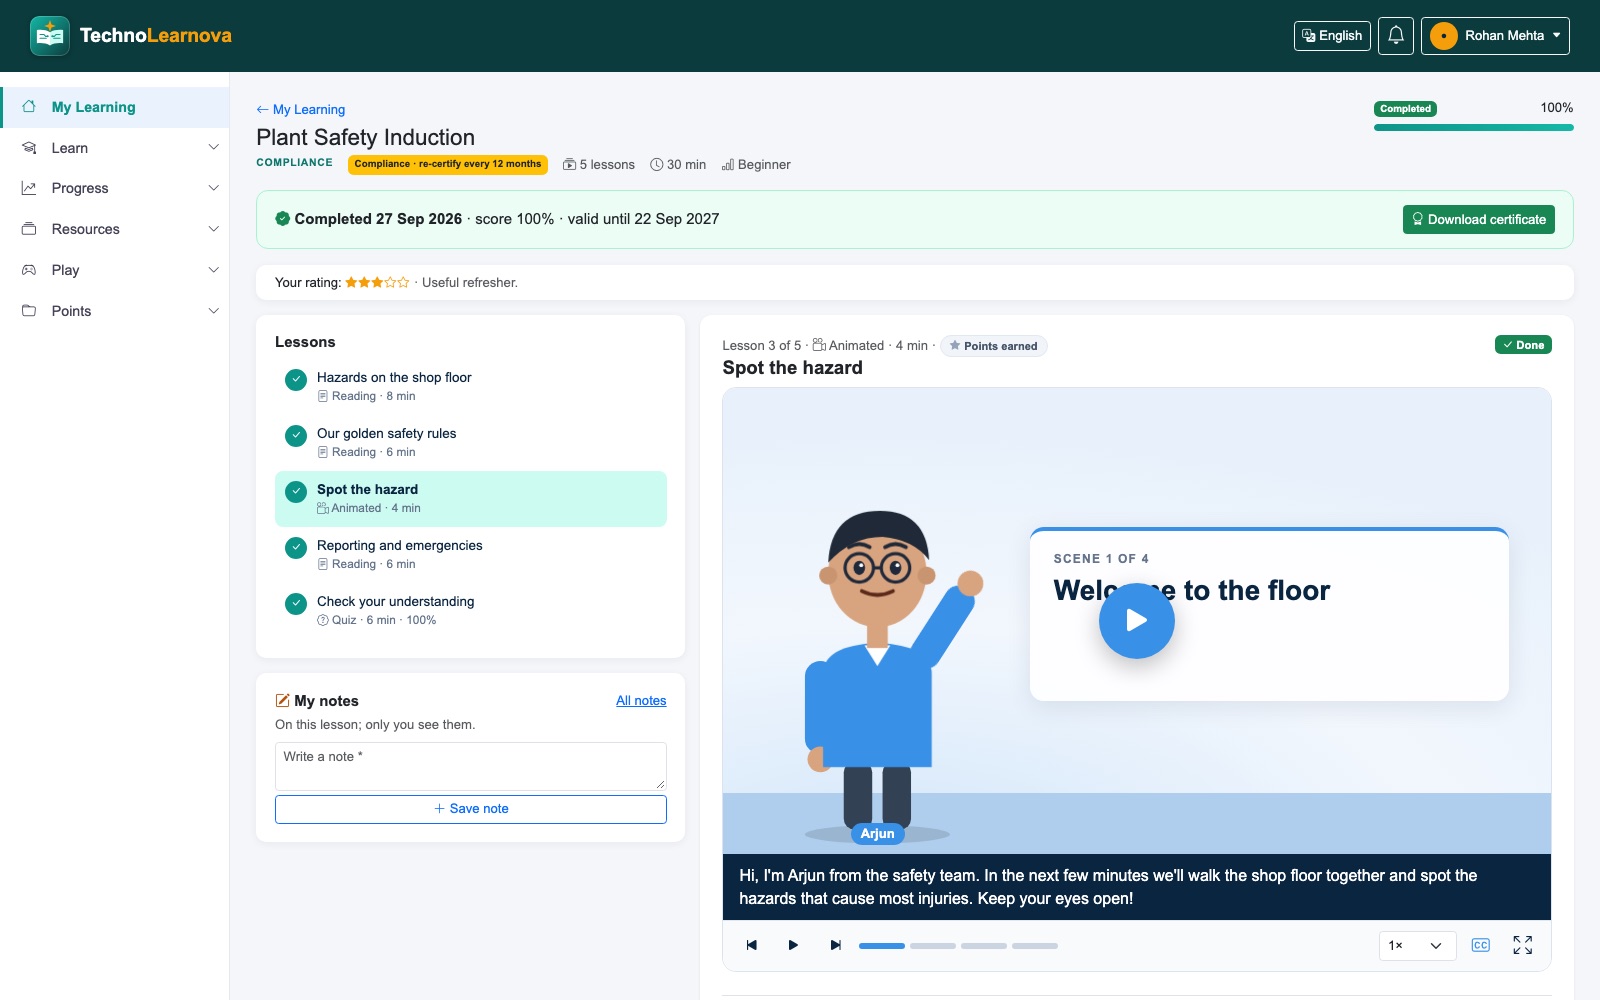Open the Check your understanding quiz

click(x=471, y=610)
